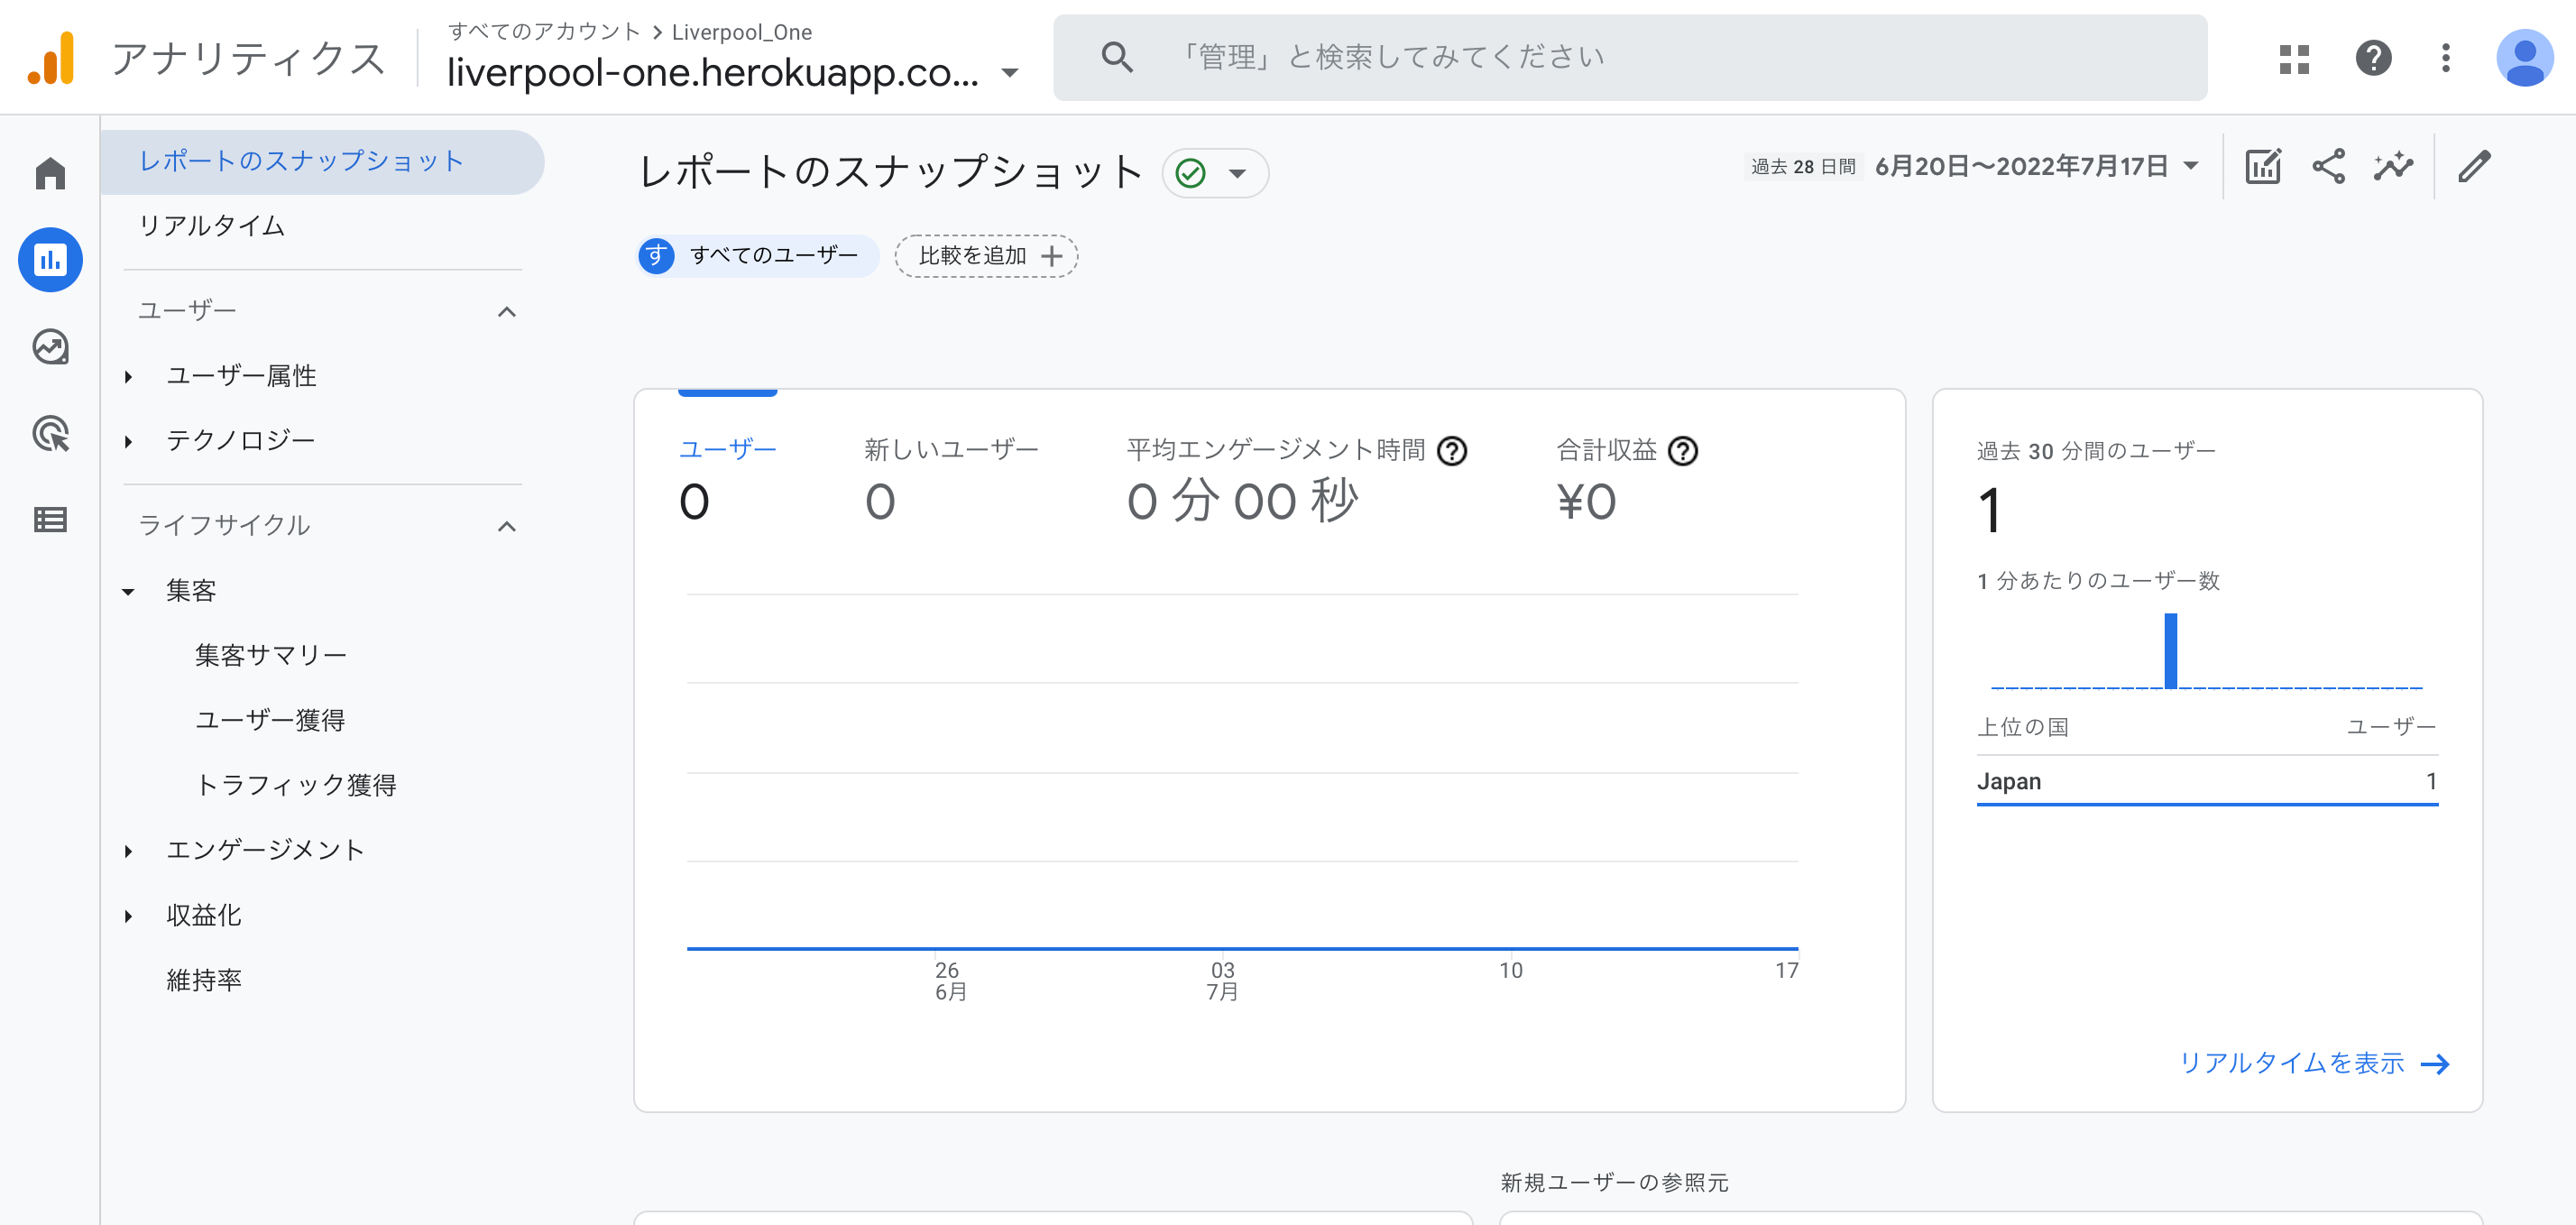Click the search magnifier icon
Image resolution: width=2576 pixels, height=1225 pixels.
(1117, 57)
